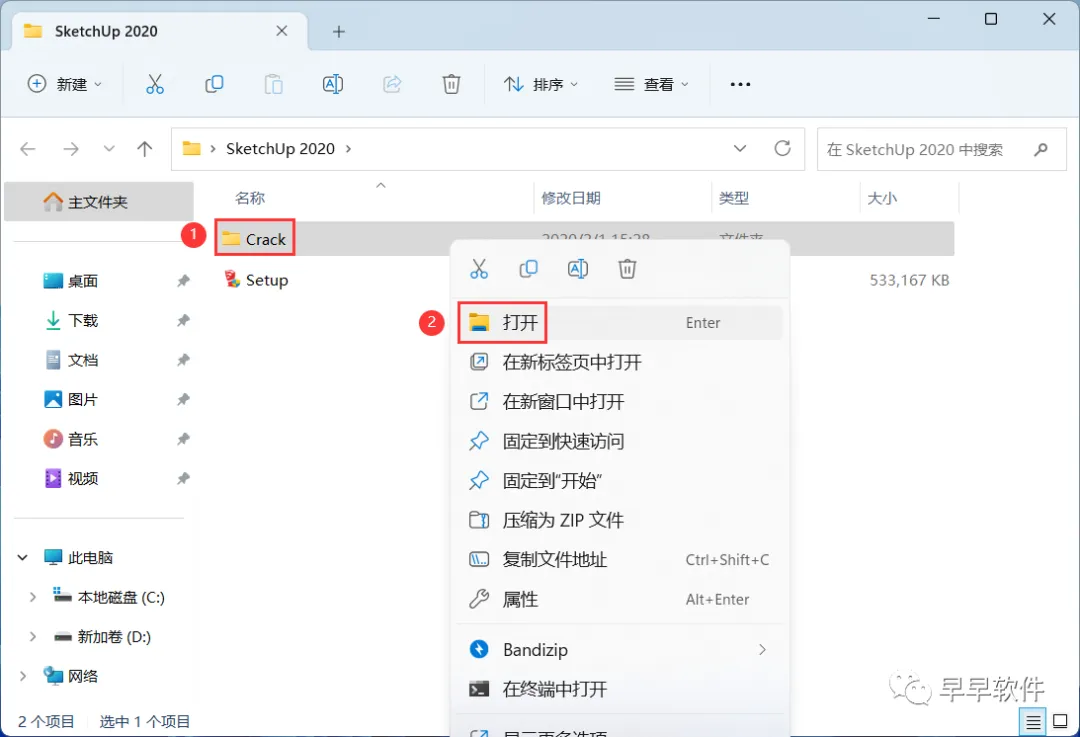This screenshot has height=737, width=1080.
Task: Open 桌面 (Desktop) in the sidebar
Action: tap(83, 281)
